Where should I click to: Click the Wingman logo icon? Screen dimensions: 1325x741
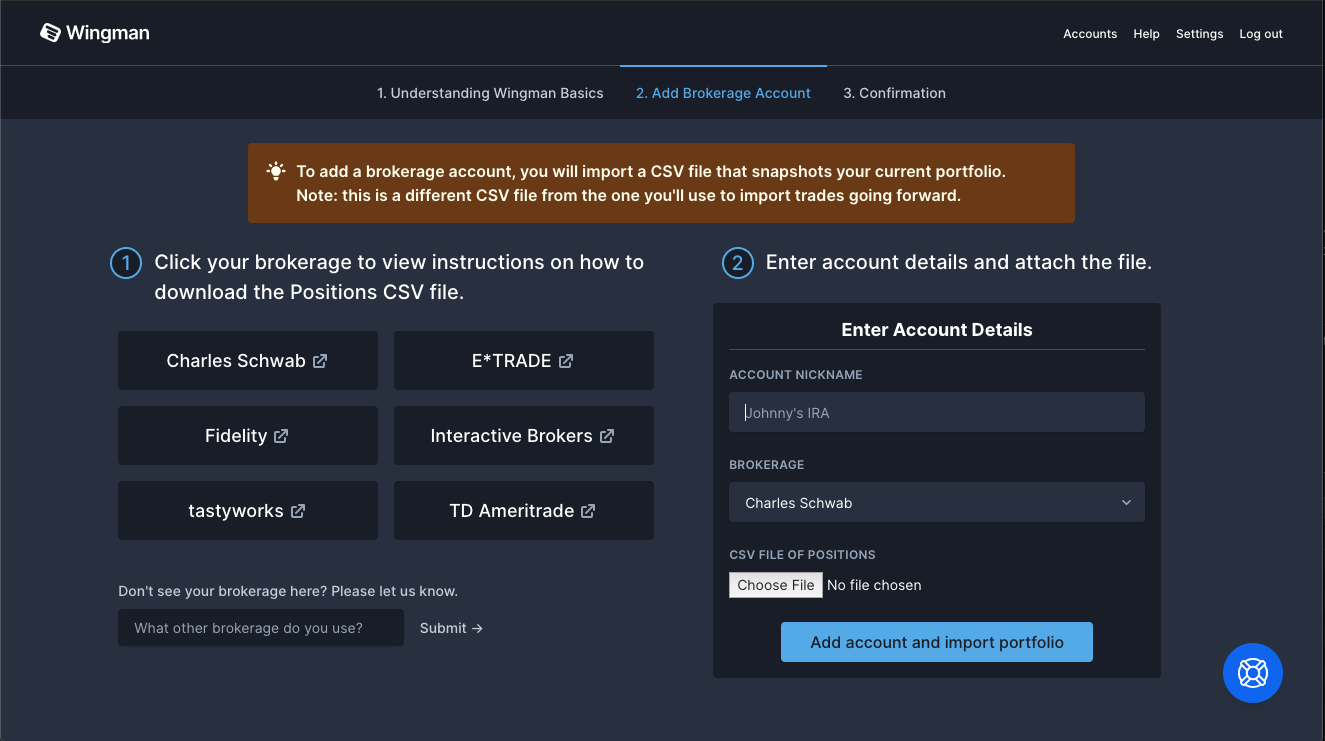(50, 33)
